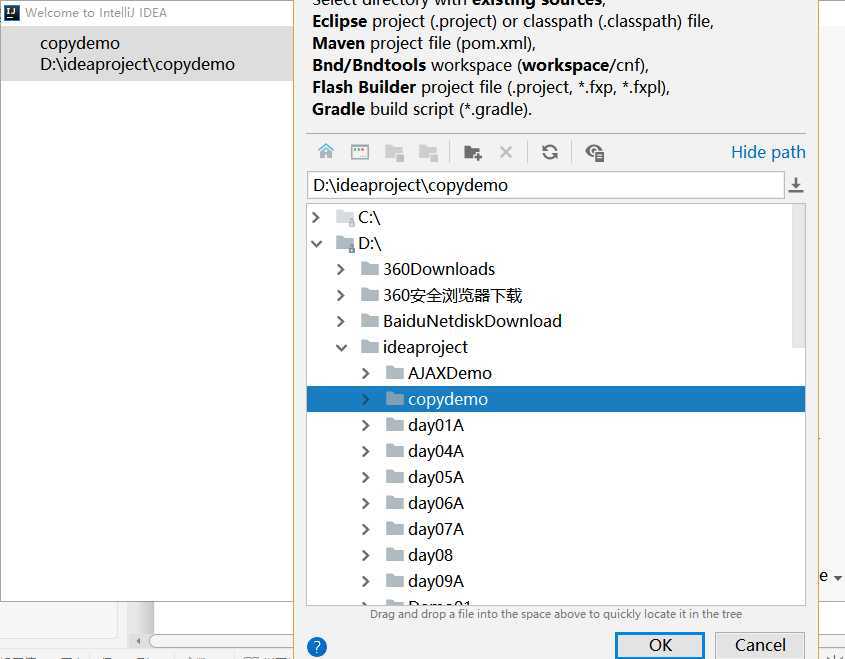
Task: Expand the AJAXDemo folder
Action: pyautogui.click(x=366, y=373)
